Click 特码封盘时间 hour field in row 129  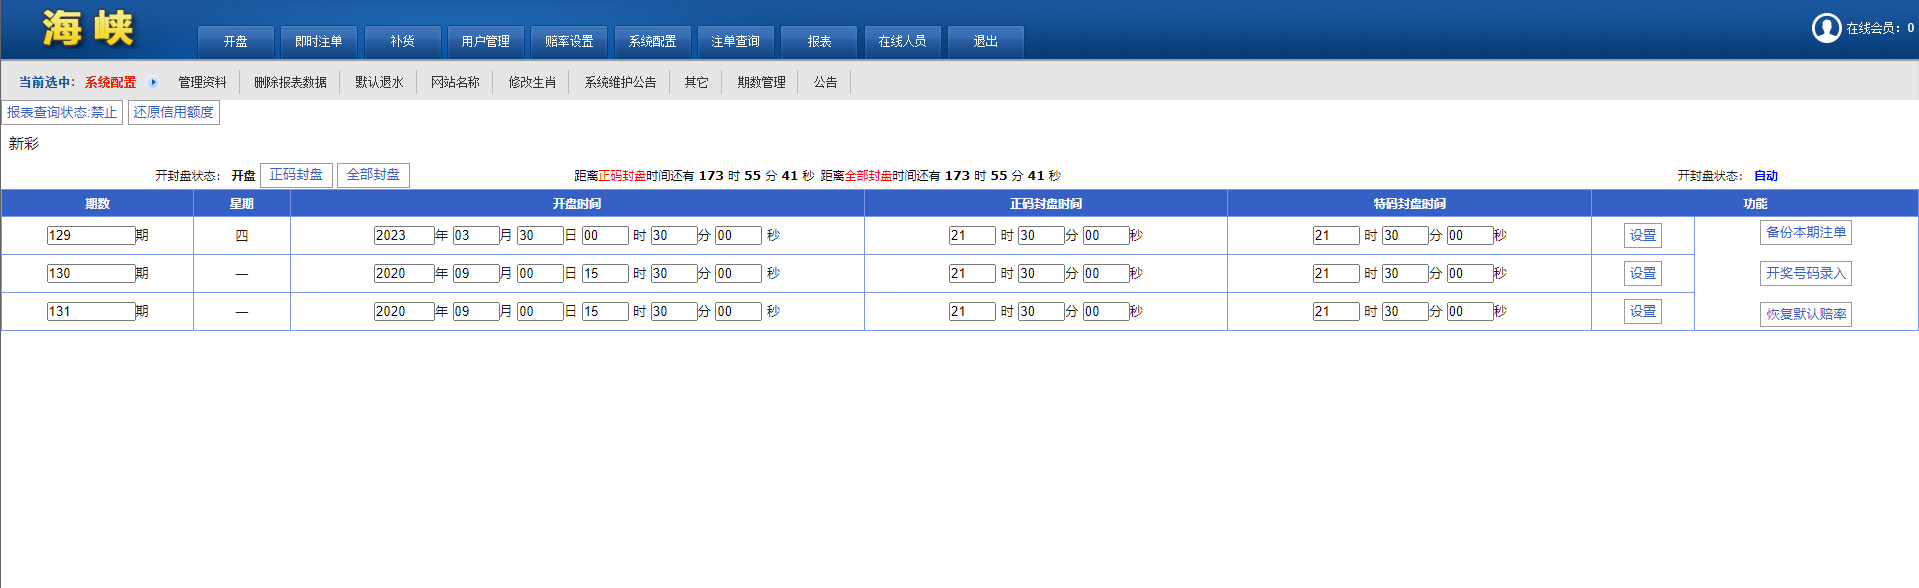click(1336, 235)
